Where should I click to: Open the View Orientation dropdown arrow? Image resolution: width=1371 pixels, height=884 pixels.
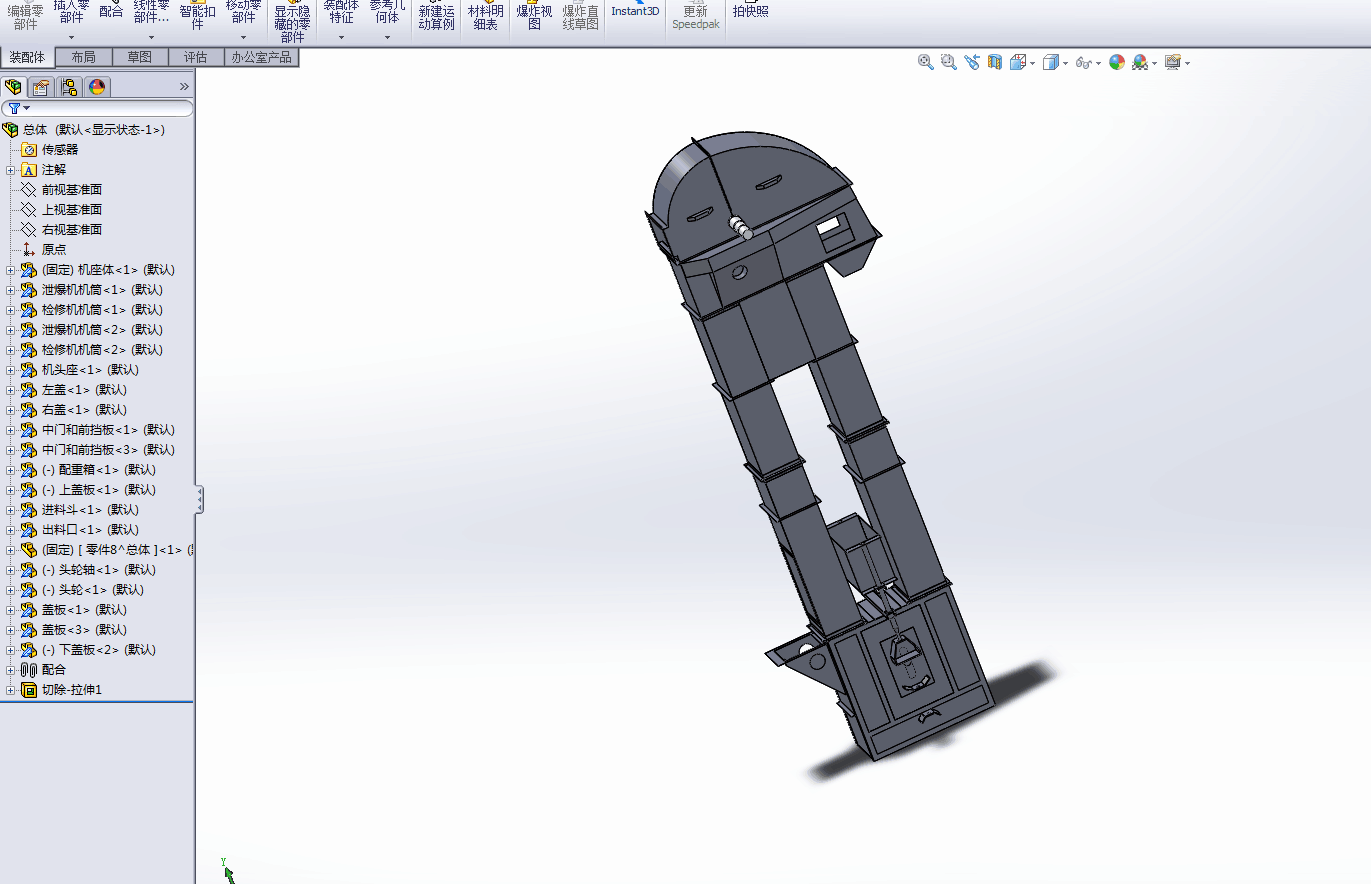[1032, 63]
